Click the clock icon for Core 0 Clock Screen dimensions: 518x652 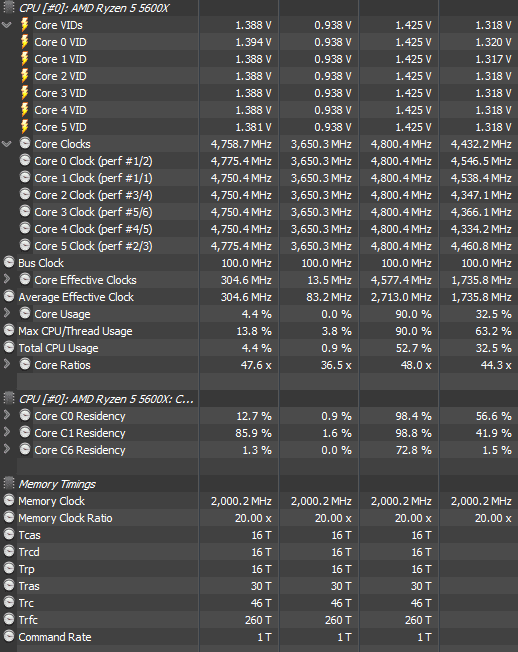[x=25, y=161]
